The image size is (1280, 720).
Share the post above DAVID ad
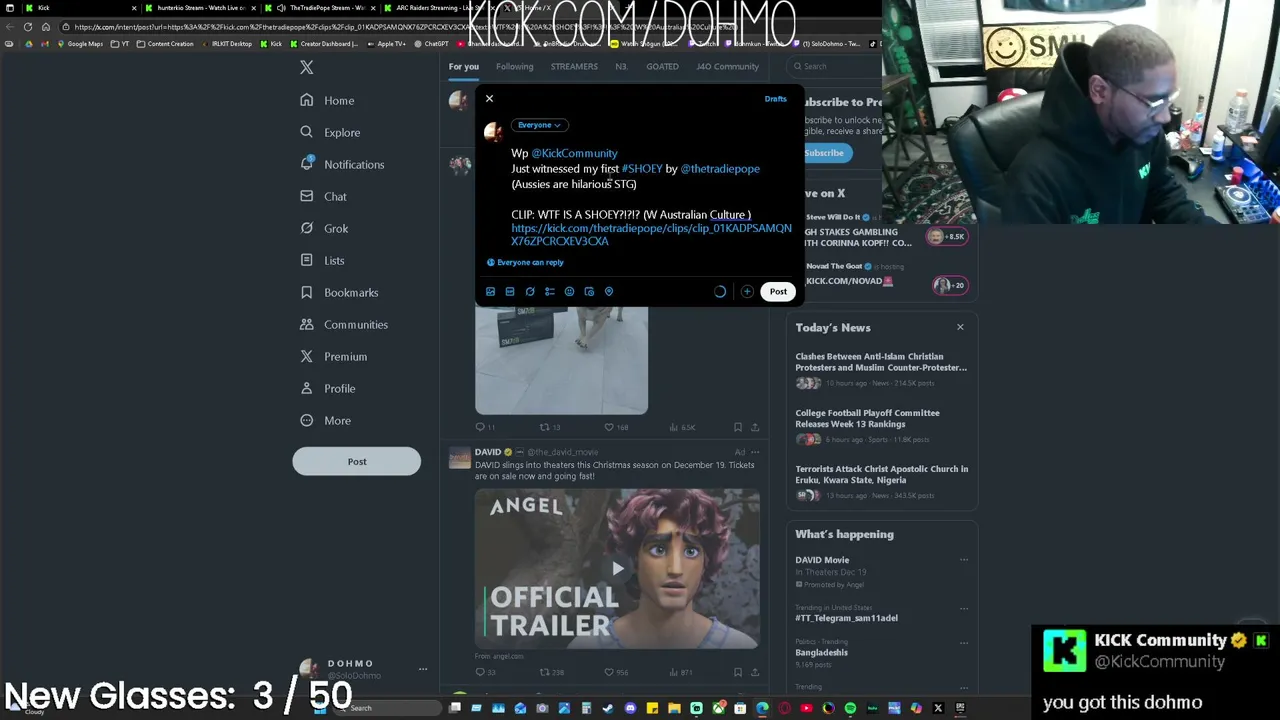click(x=755, y=427)
